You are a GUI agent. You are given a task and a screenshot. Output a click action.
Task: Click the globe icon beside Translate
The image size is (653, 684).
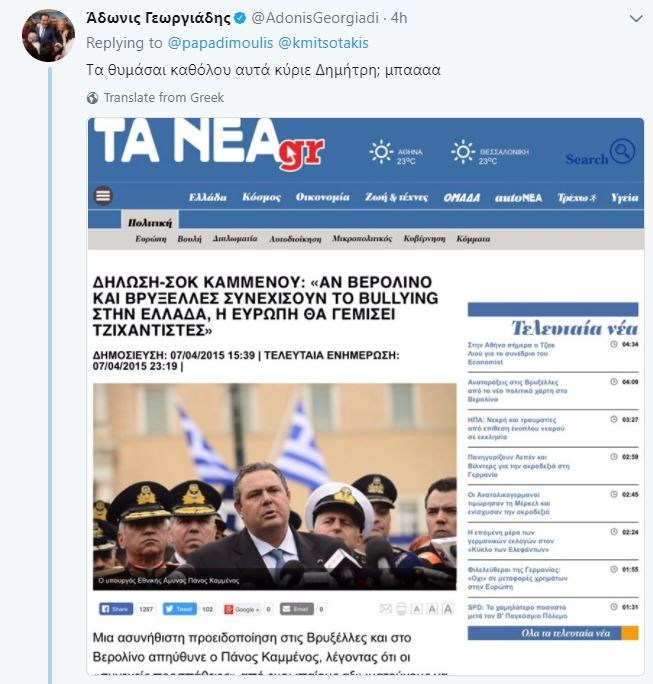(x=92, y=98)
